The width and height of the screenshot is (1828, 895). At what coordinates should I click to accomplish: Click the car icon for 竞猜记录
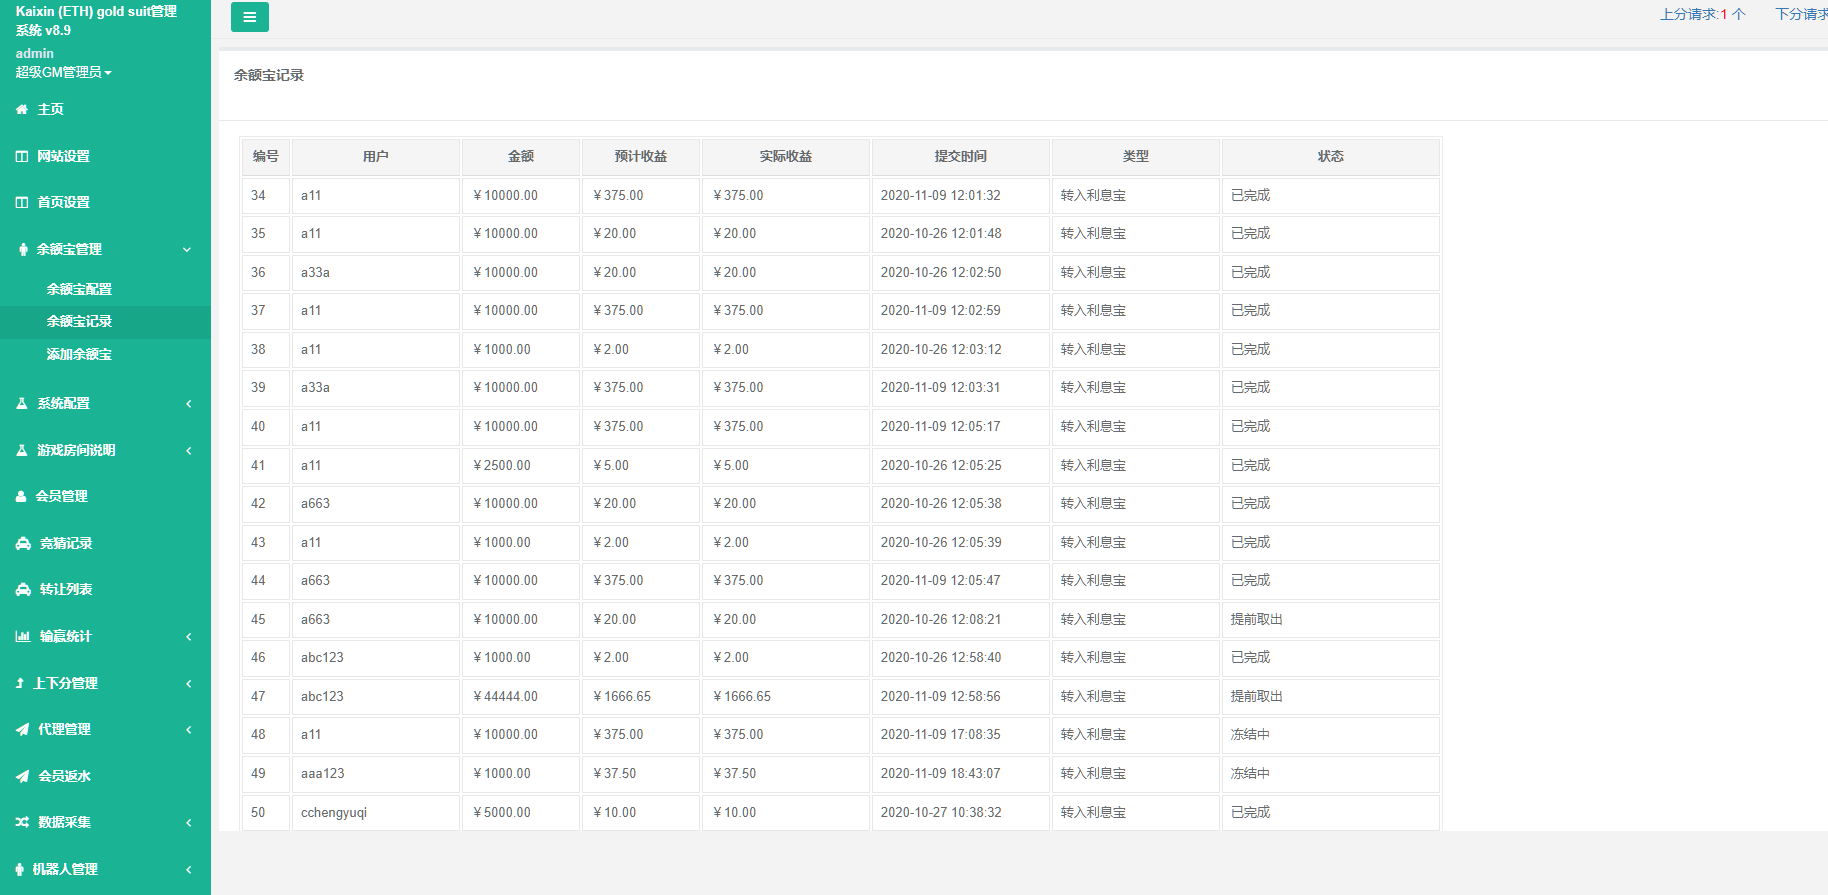23,544
